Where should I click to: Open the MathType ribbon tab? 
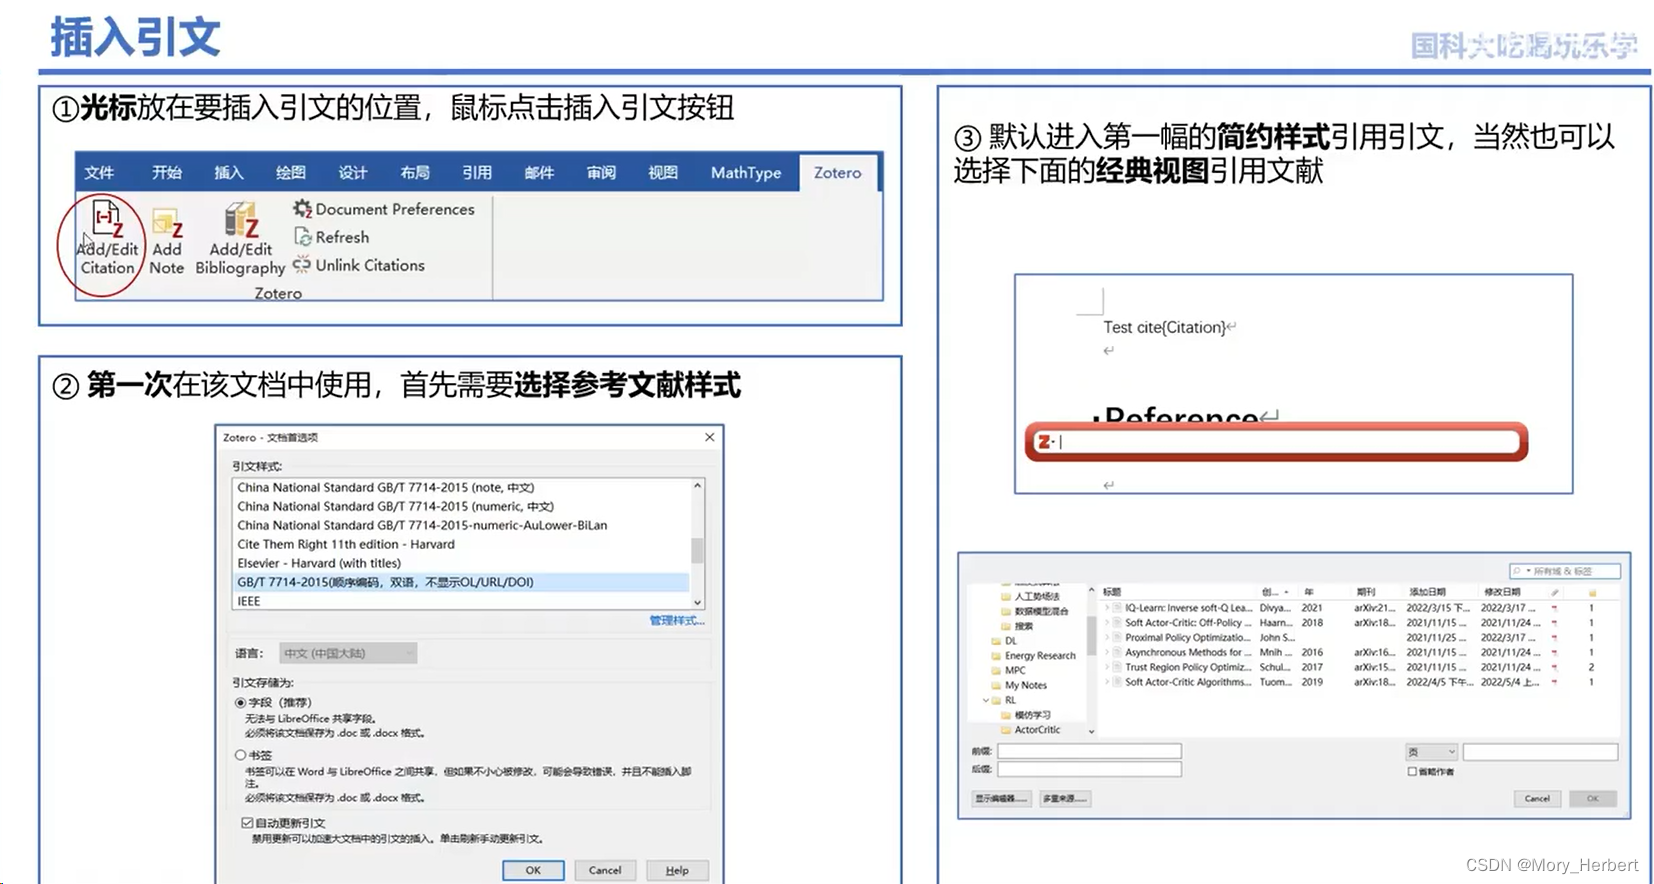click(746, 172)
